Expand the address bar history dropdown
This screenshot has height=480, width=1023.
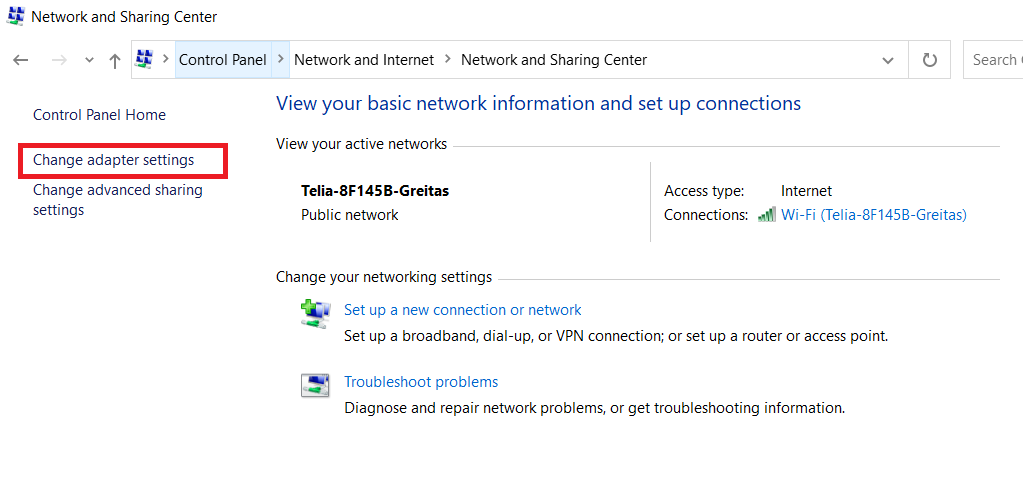tap(888, 61)
